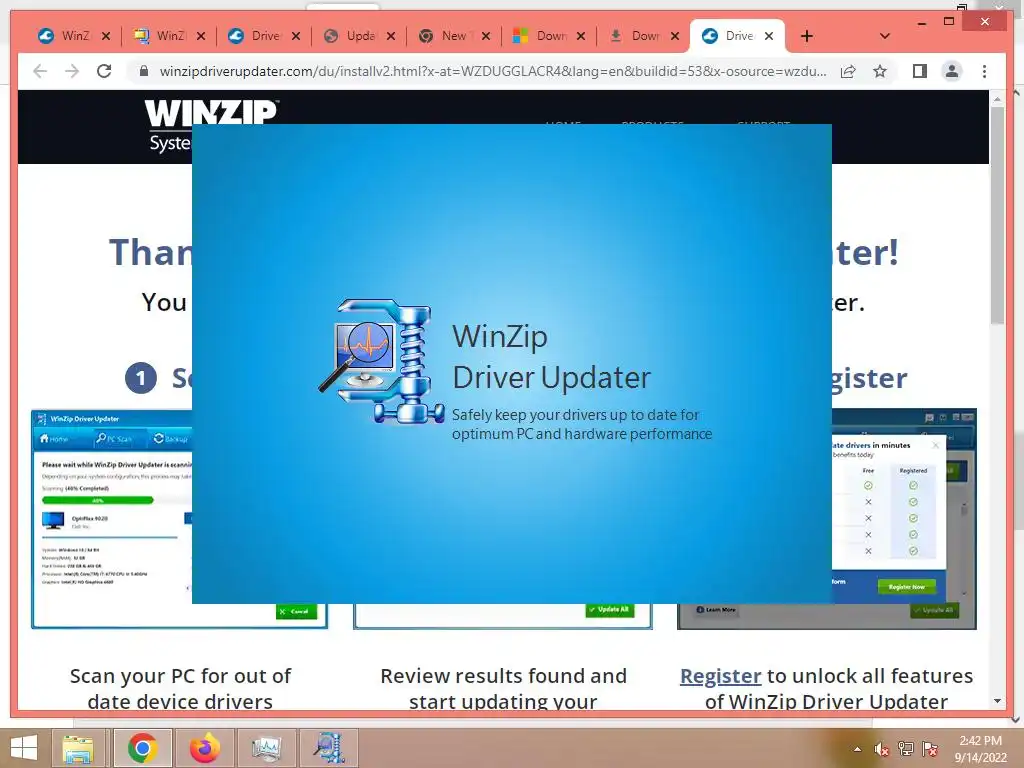Image resolution: width=1024 pixels, height=768 pixels.
Task: Click the green Update All button in middle screenshot
Action: coord(609,609)
